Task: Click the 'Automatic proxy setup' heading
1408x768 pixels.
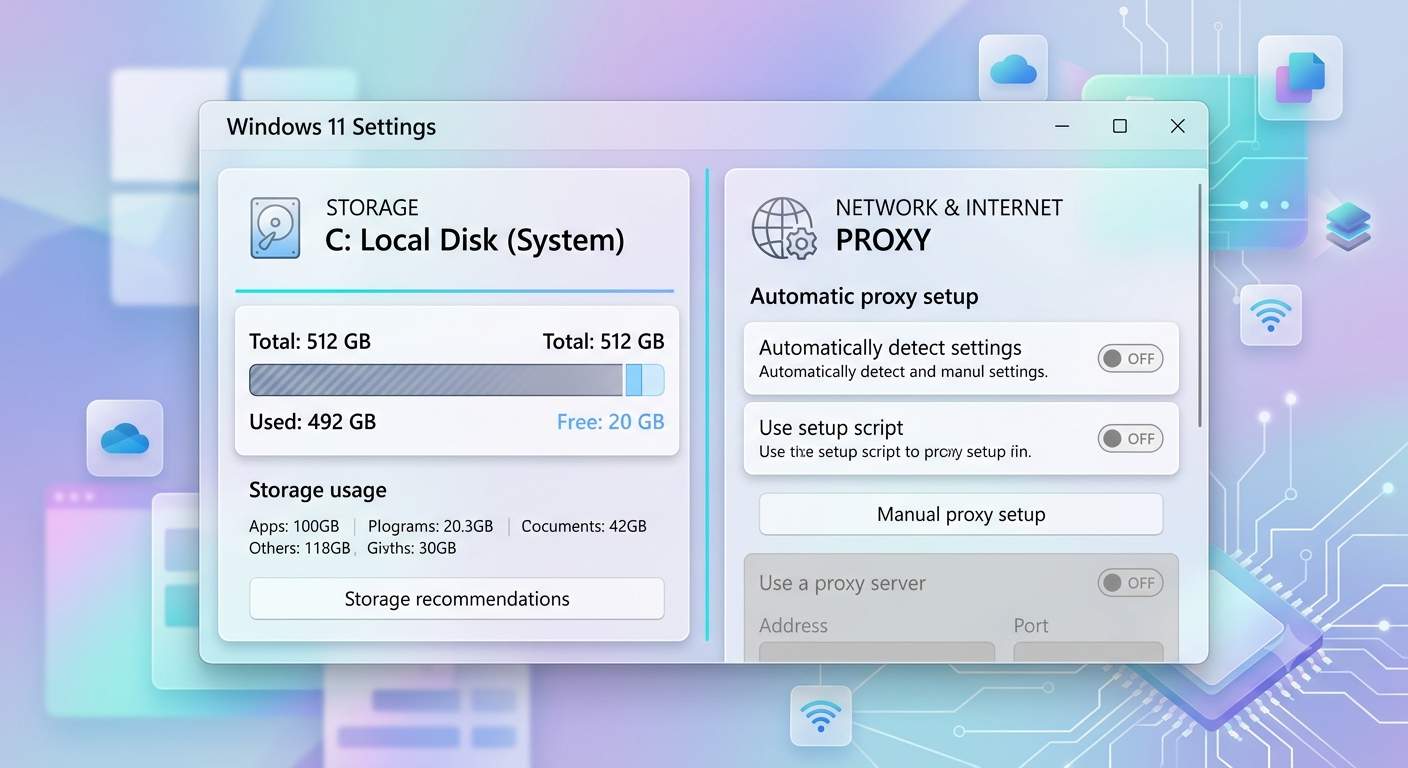Action: (x=864, y=297)
